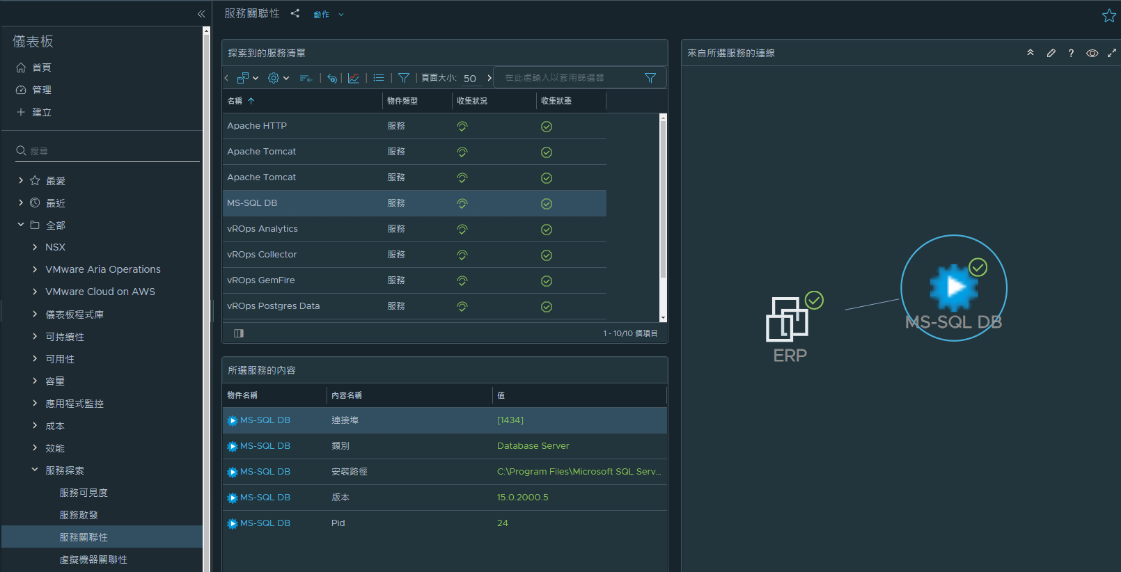Open the MS-SQL DB link in the 連接埠 row
The width and height of the screenshot is (1121, 572).
tap(265, 420)
